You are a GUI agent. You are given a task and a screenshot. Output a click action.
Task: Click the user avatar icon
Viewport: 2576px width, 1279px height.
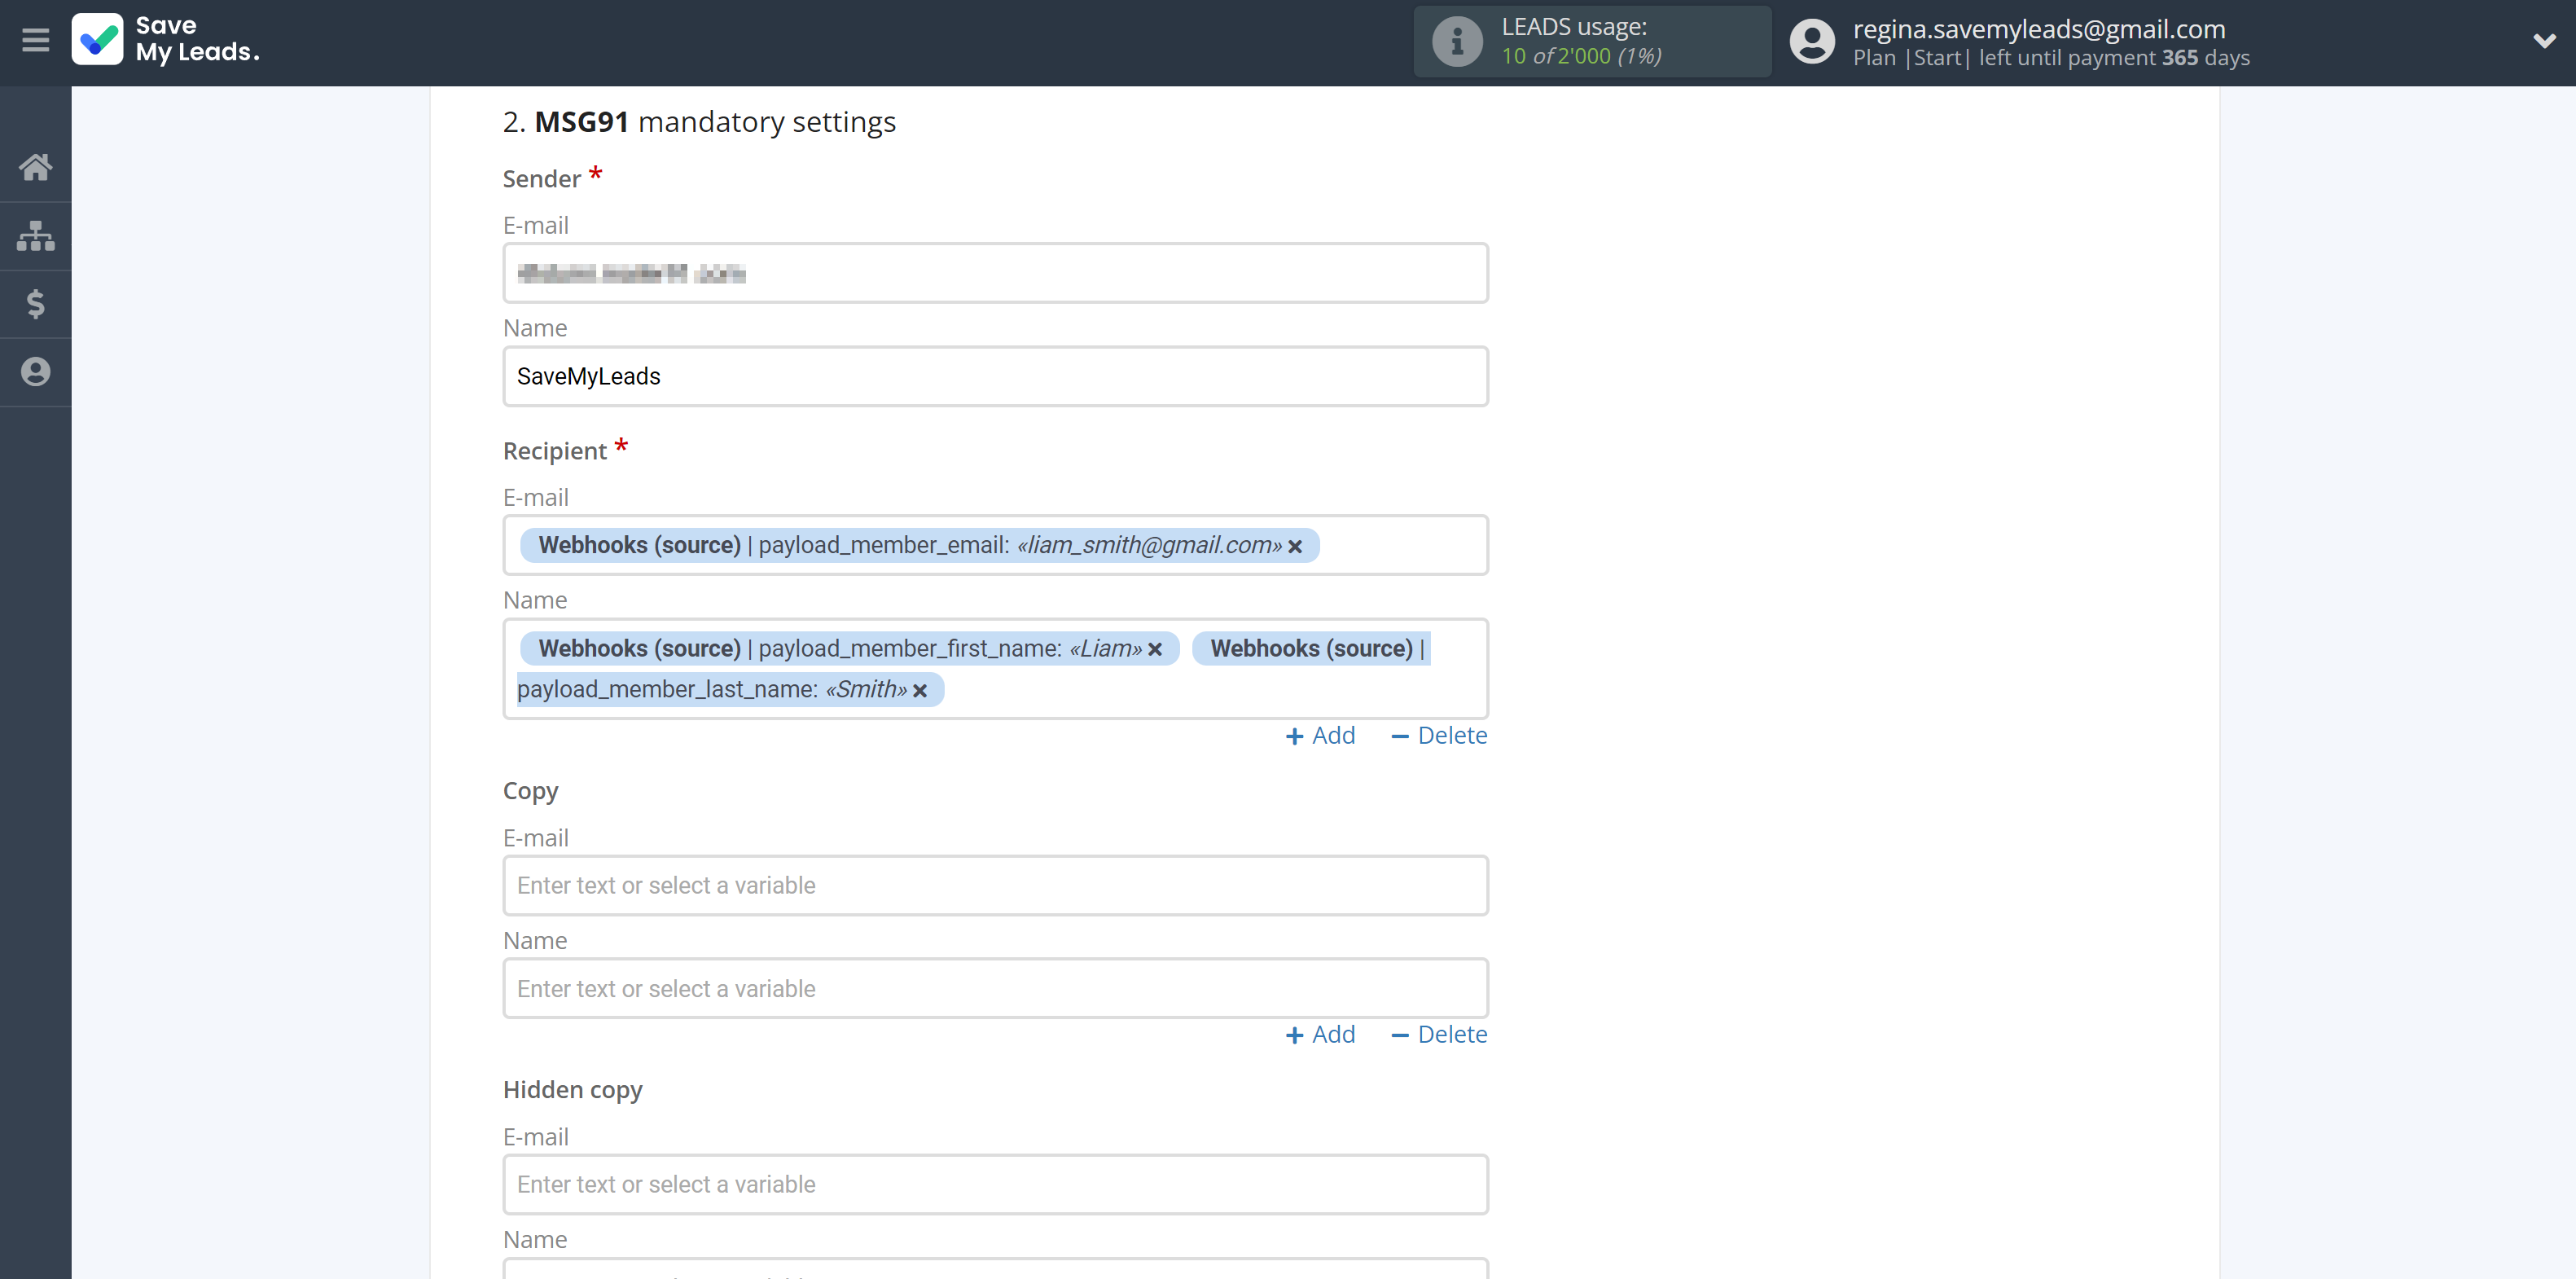coord(1812,42)
